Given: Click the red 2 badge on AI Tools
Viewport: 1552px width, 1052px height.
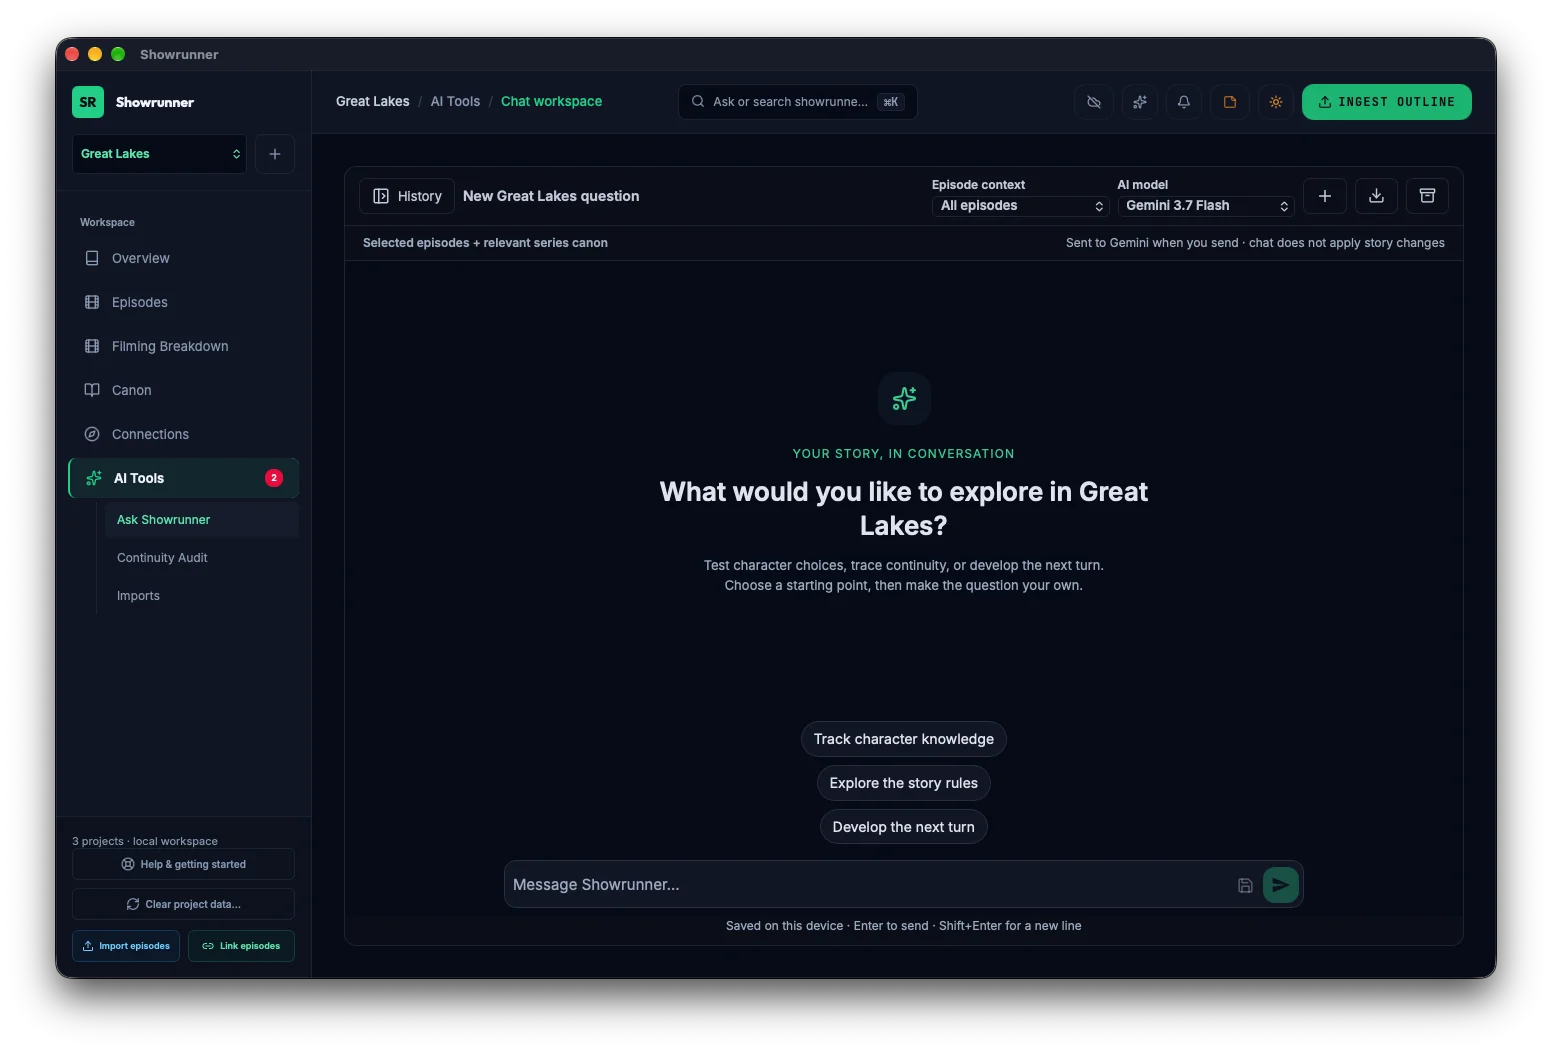Looking at the screenshot, I should coord(274,478).
